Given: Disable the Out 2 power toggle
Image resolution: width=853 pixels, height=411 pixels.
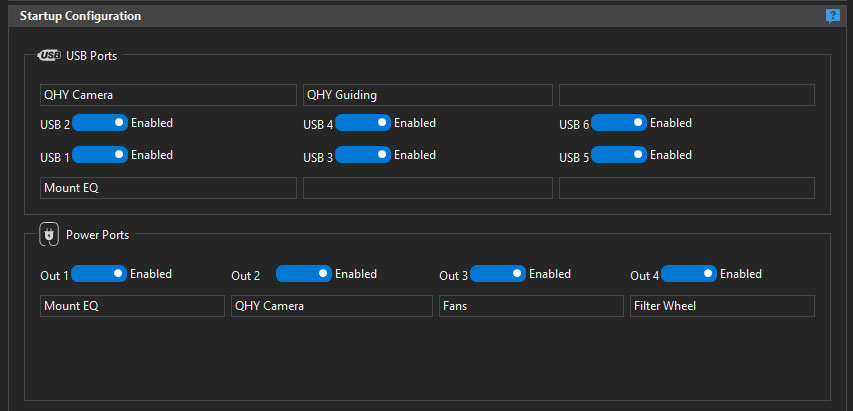Looking at the screenshot, I should pos(303,274).
